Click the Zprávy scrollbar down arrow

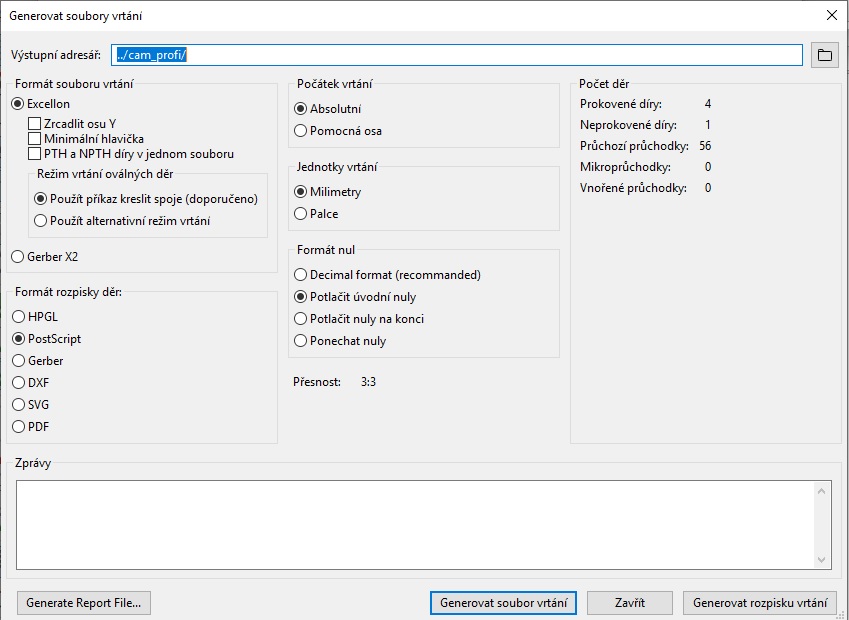tap(822, 560)
